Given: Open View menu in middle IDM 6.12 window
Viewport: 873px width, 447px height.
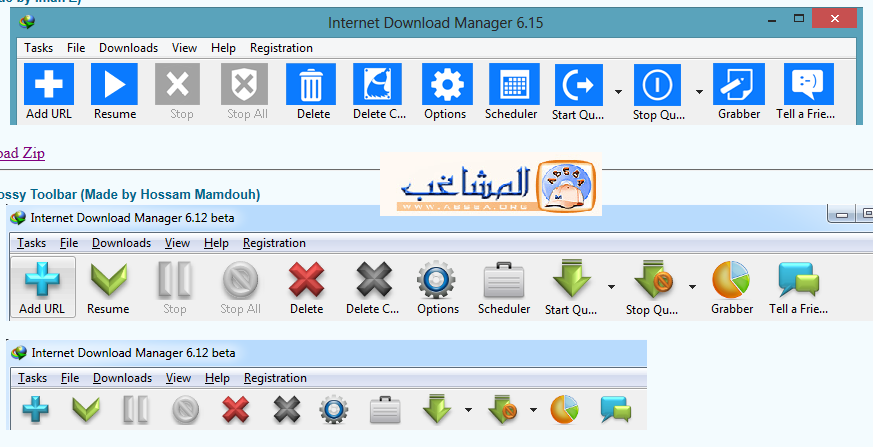Looking at the screenshot, I should 177,243.
